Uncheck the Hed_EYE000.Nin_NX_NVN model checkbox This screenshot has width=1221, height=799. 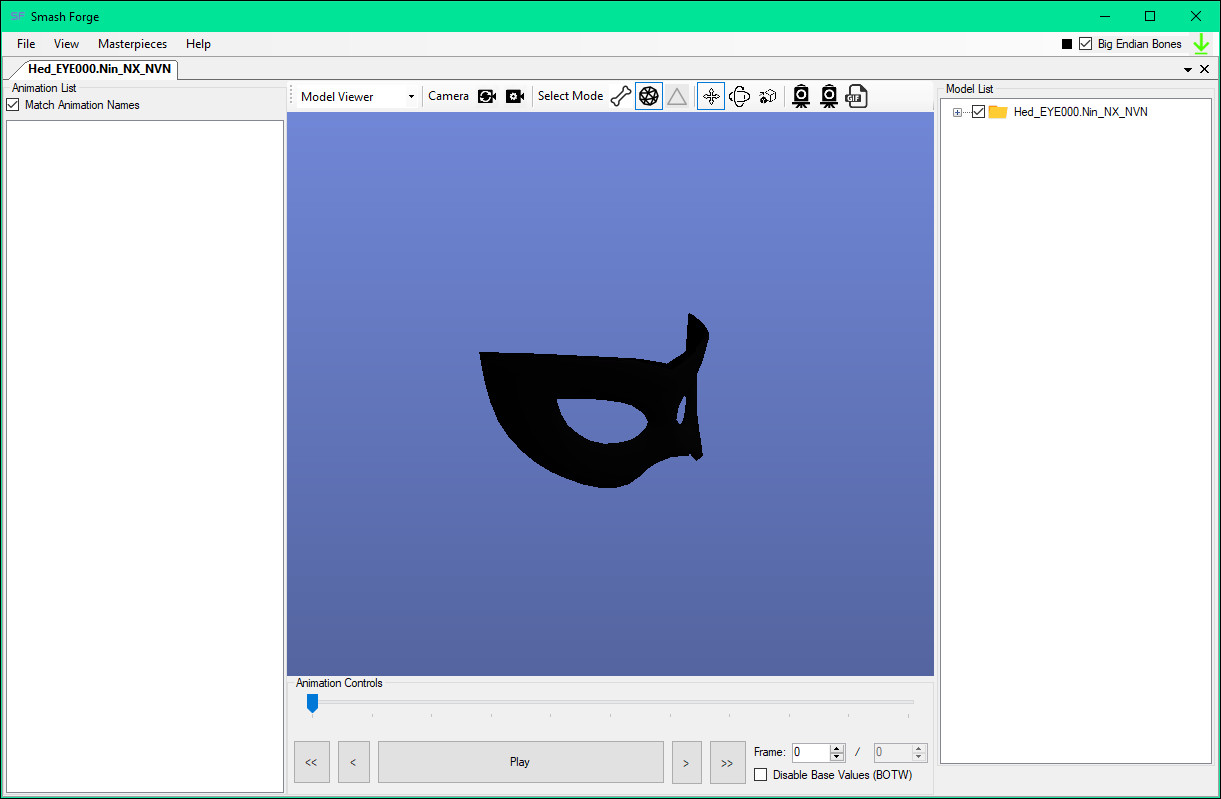click(978, 111)
